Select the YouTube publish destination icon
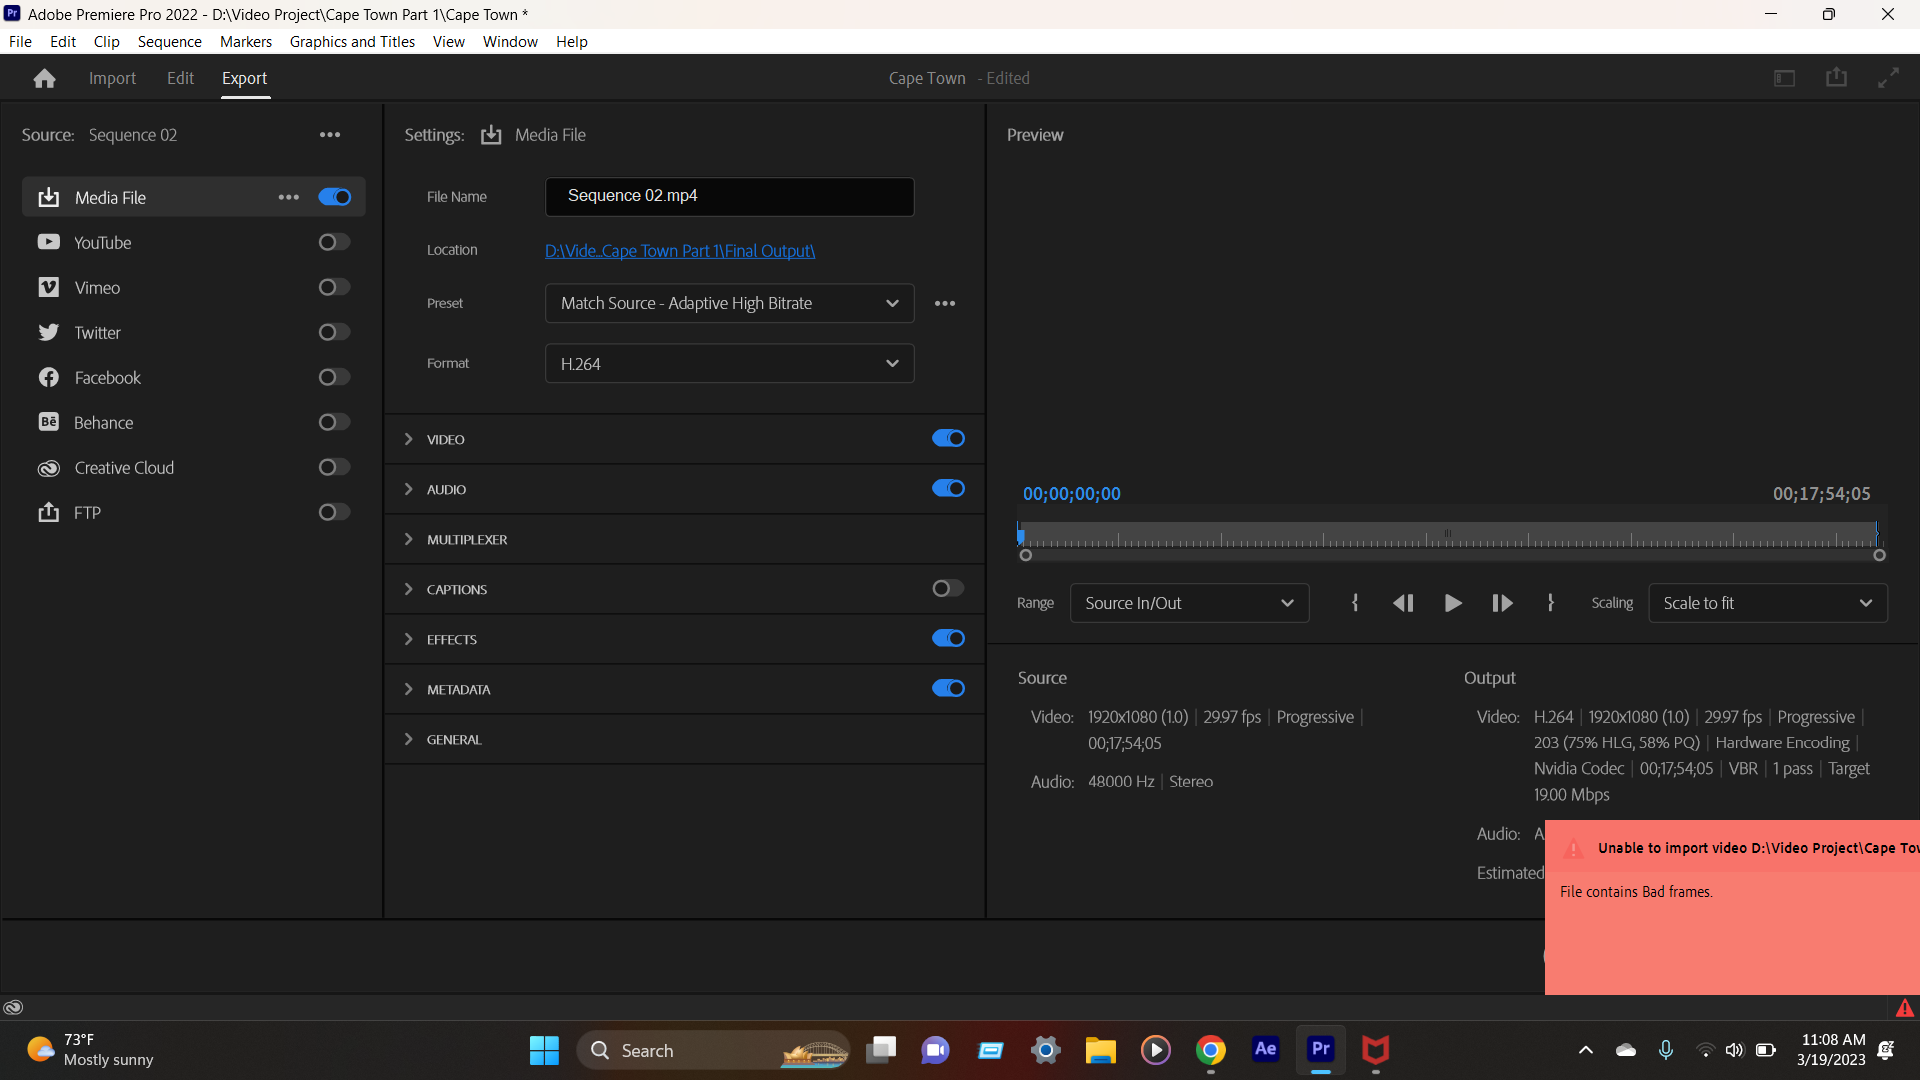The height and width of the screenshot is (1080, 1920). pyautogui.click(x=48, y=242)
